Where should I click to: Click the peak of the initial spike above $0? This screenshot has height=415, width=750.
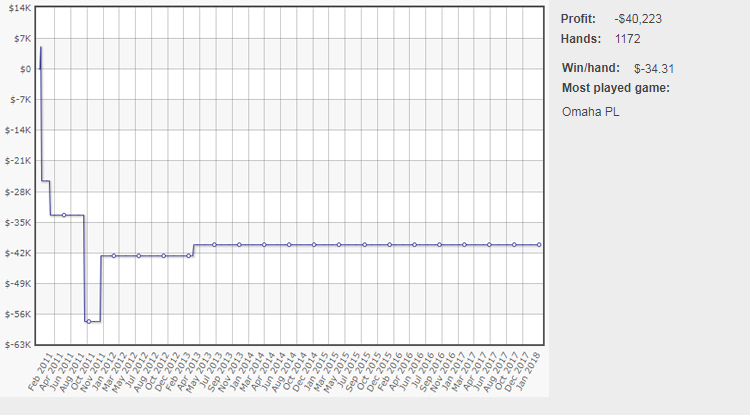(40, 47)
